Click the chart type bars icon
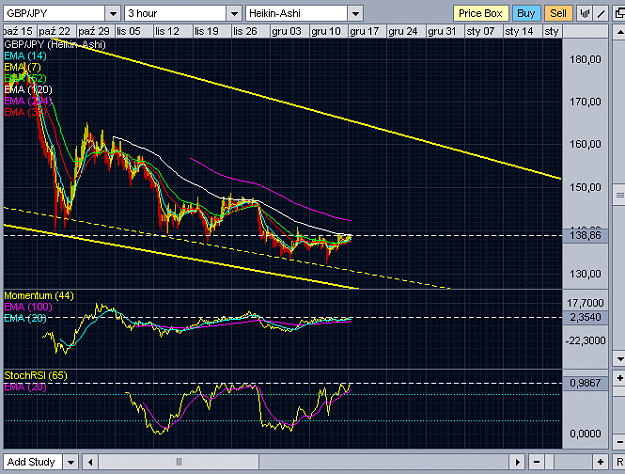 tap(584, 14)
